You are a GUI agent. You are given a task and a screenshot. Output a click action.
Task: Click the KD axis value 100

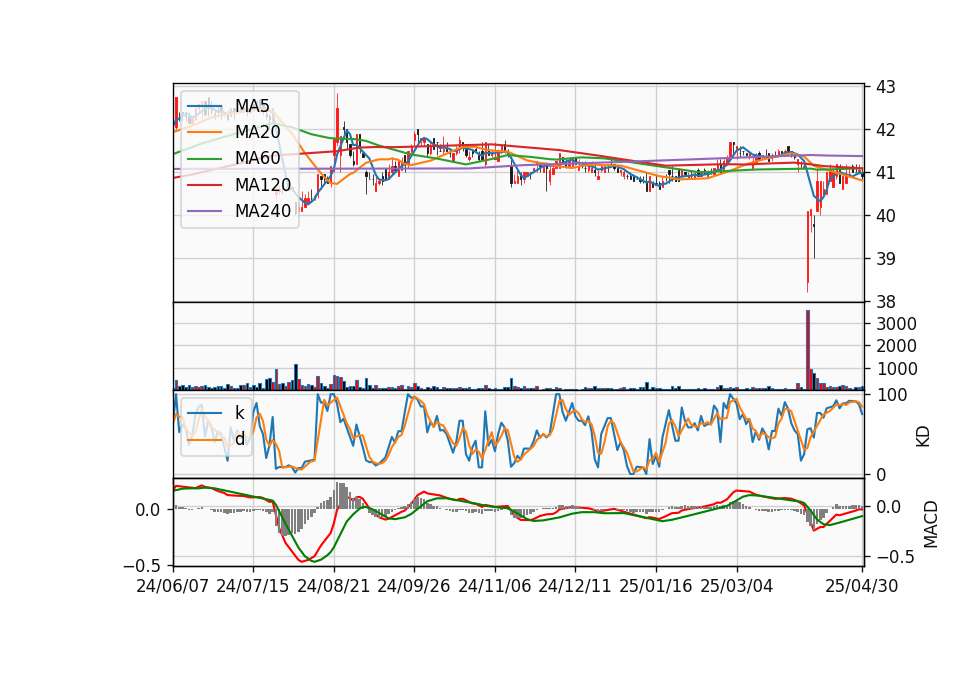[891, 395]
